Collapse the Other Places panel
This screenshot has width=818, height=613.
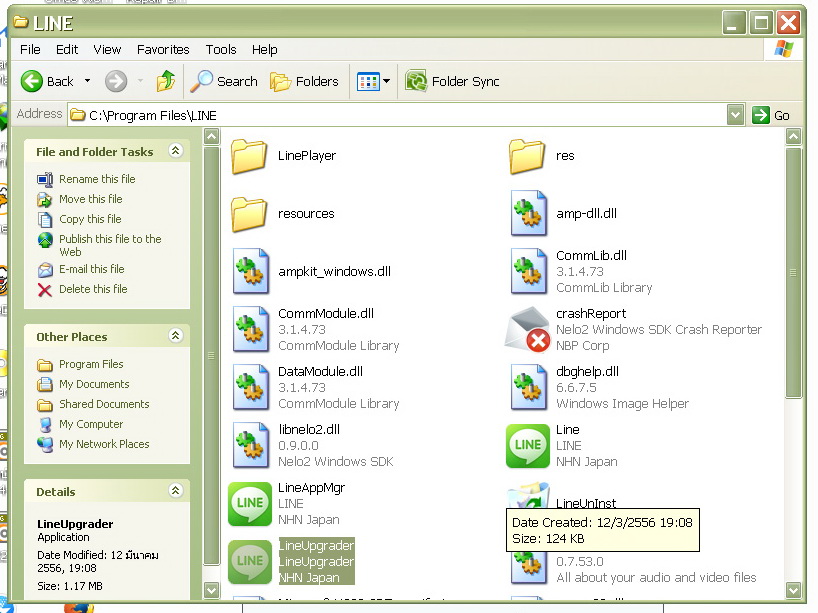(176, 335)
